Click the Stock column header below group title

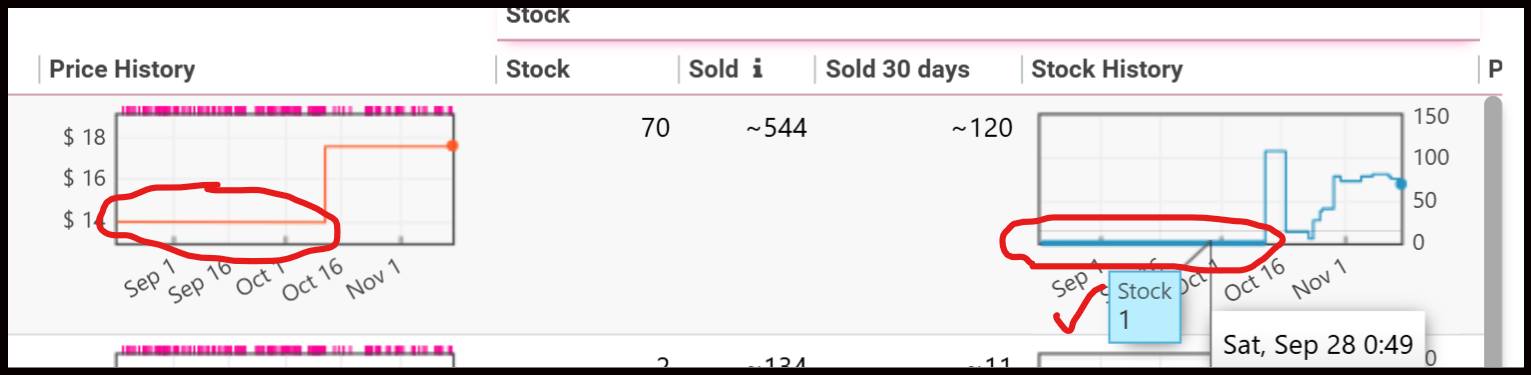click(538, 69)
